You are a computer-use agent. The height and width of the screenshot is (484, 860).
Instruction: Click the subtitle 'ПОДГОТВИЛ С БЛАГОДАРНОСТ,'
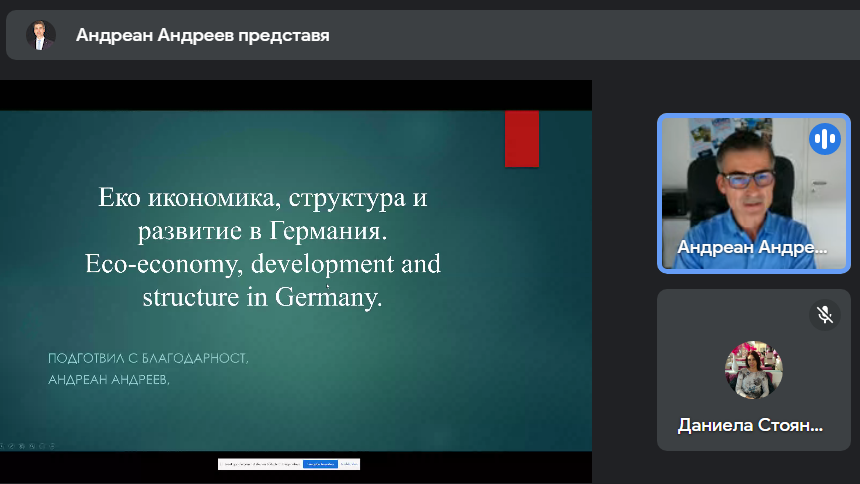[148, 358]
